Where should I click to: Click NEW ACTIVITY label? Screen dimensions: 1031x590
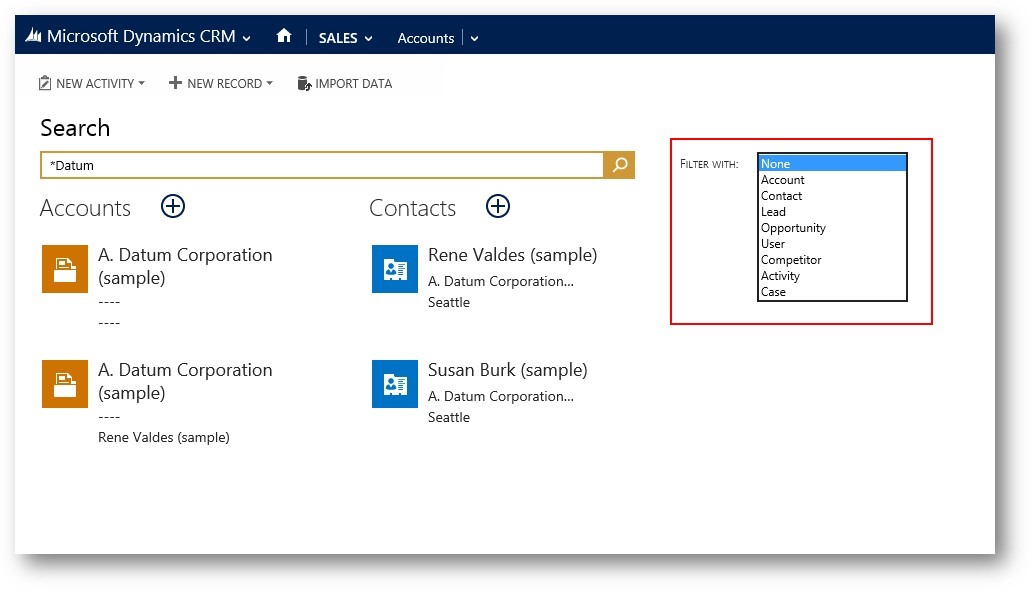pyautogui.click(x=95, y=84)
